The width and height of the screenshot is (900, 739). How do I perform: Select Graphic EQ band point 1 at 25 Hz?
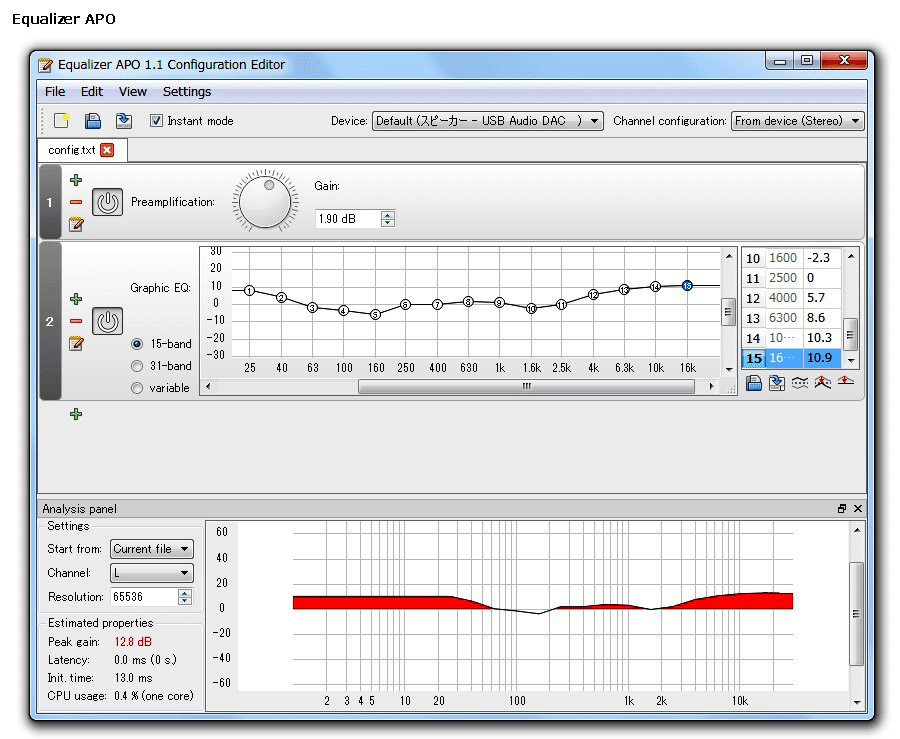click(249, 290)
